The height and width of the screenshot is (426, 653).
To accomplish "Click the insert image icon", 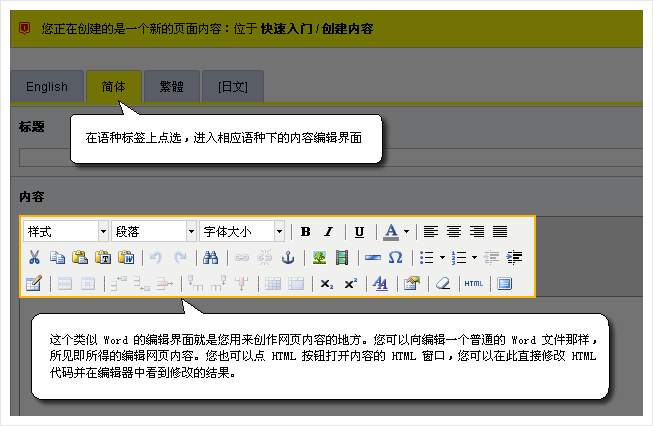I will pos(319,258).
